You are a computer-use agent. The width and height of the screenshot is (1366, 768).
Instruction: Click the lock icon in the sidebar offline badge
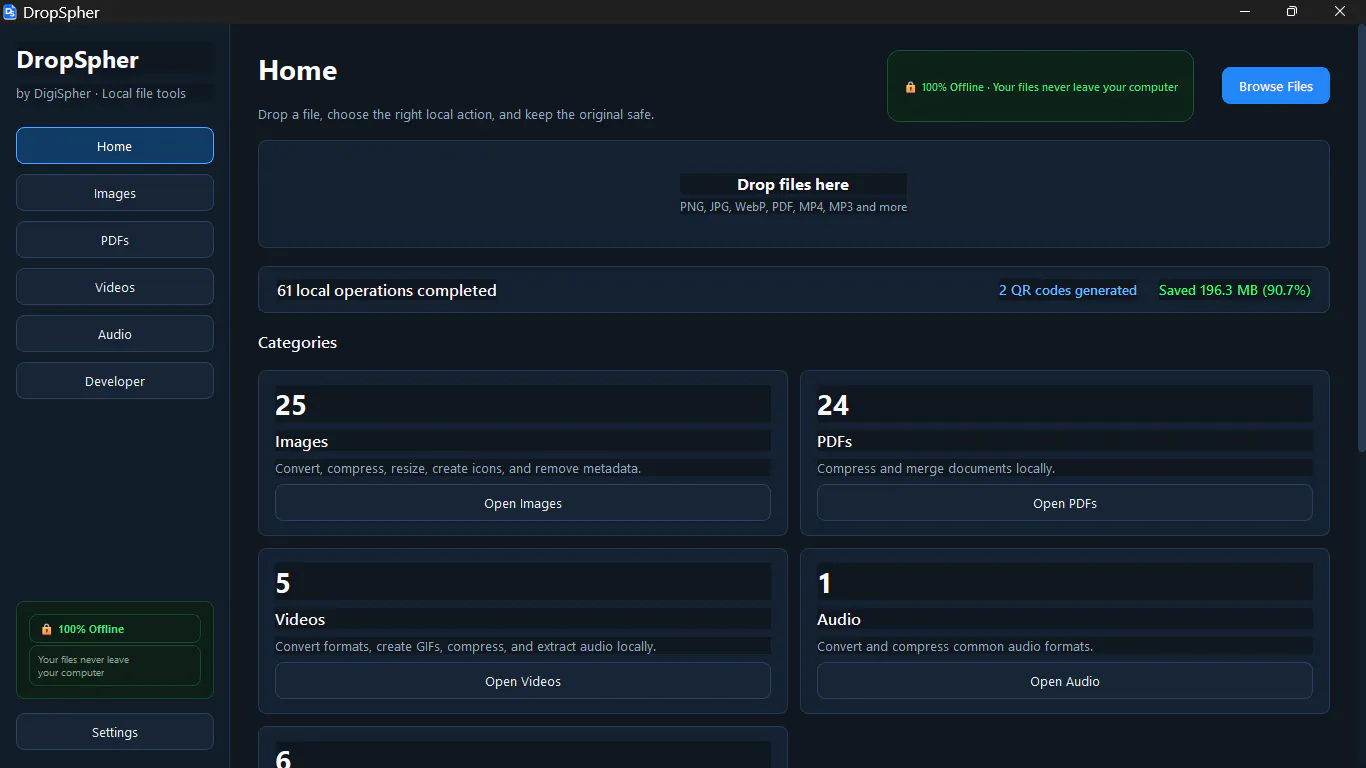pyautogui.click(x=46, y=629)
